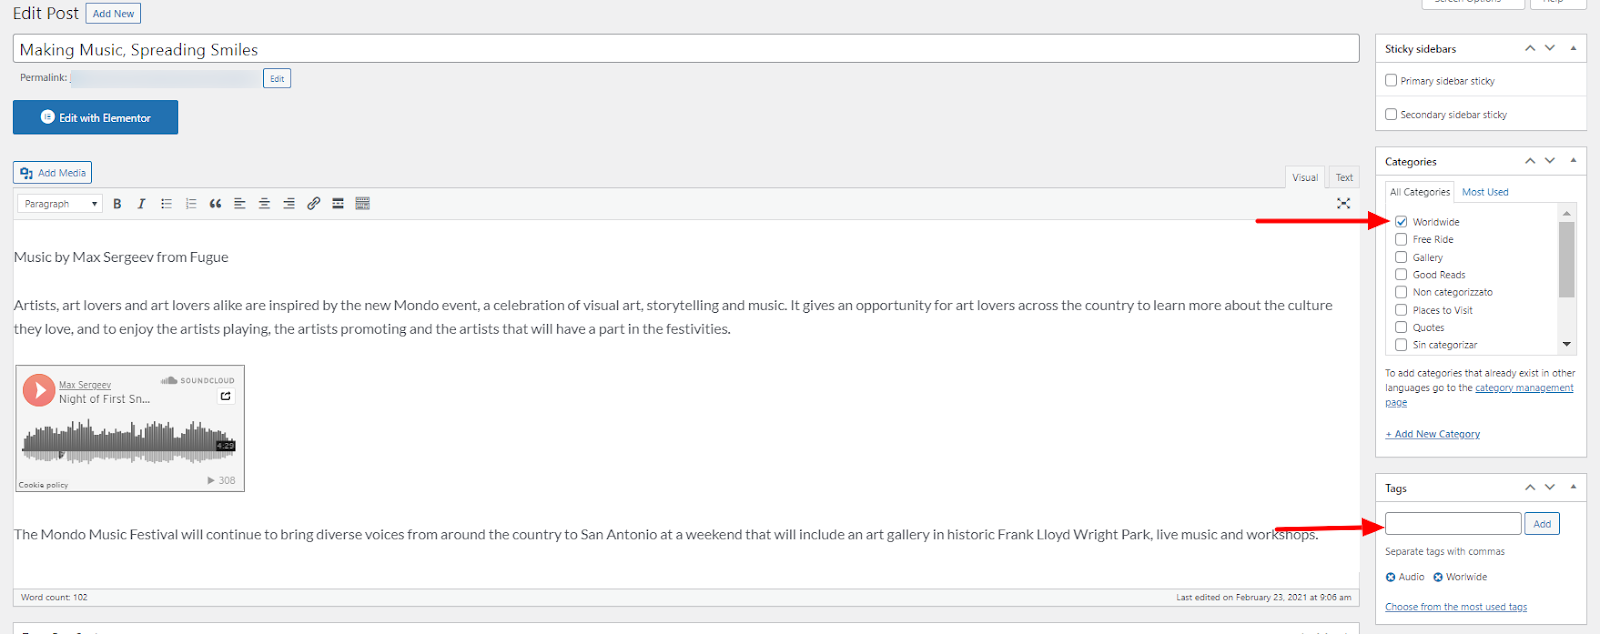
Task: Open the Add New Category link
Action: tap(1432, 434)
